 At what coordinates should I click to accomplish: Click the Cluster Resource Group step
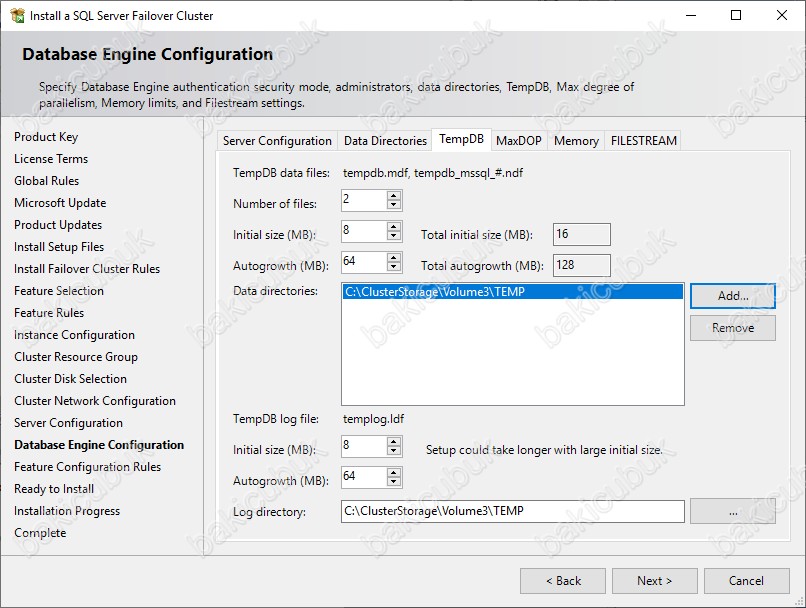click(76, 357)
